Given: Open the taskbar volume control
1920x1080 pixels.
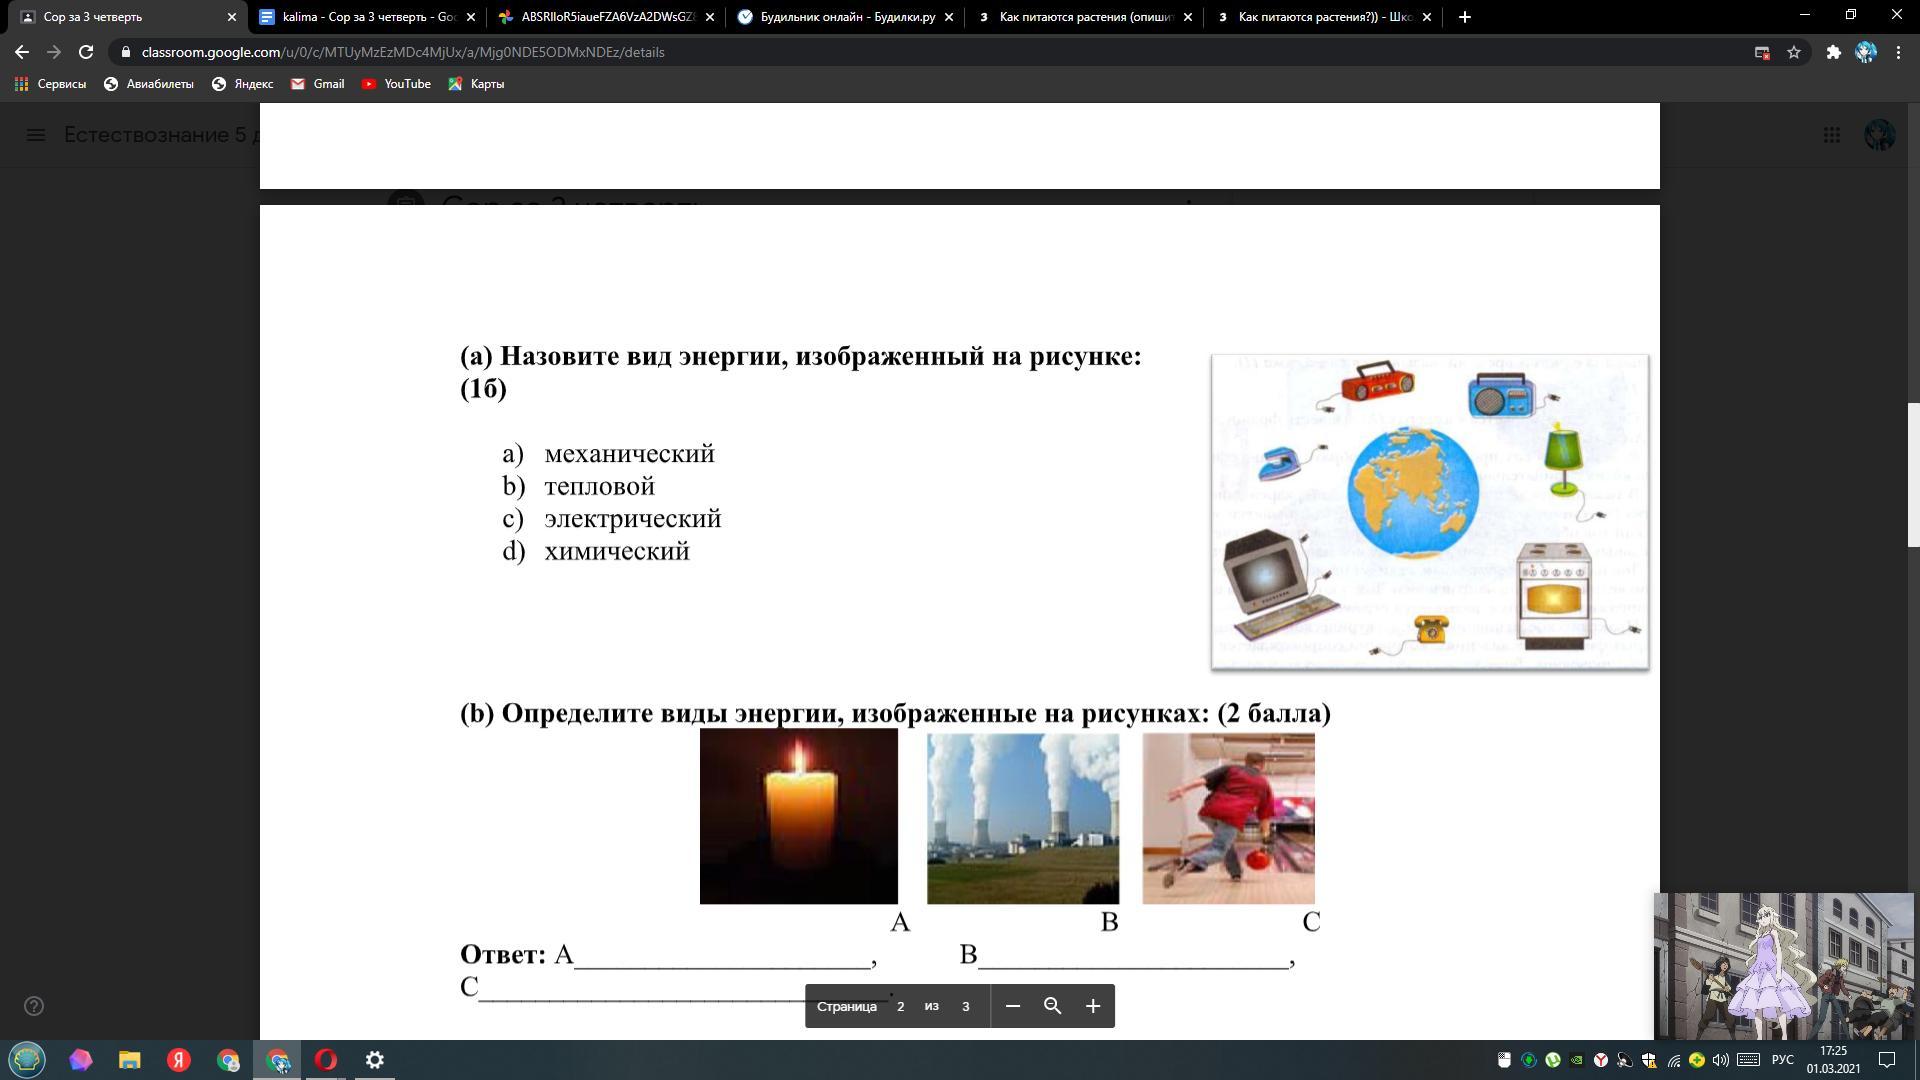Looking at the screenshot, I should click(1720, 1060).
